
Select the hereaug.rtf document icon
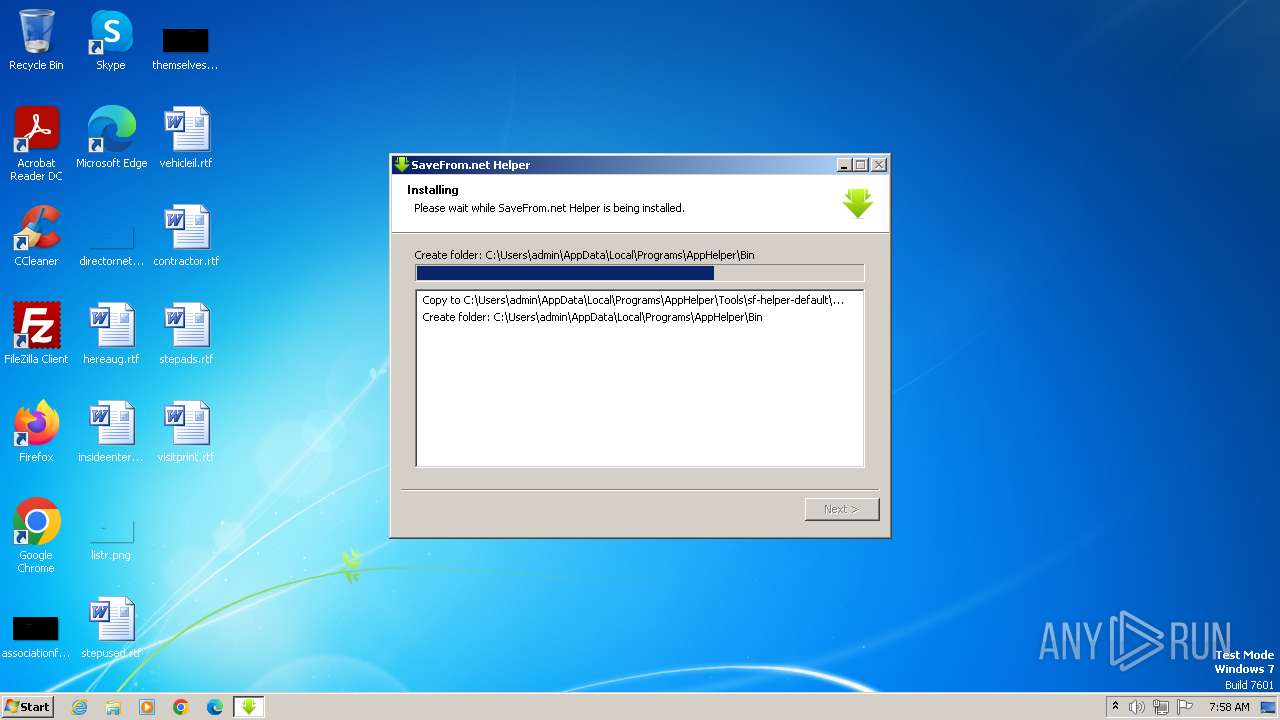tap(111, 333)
